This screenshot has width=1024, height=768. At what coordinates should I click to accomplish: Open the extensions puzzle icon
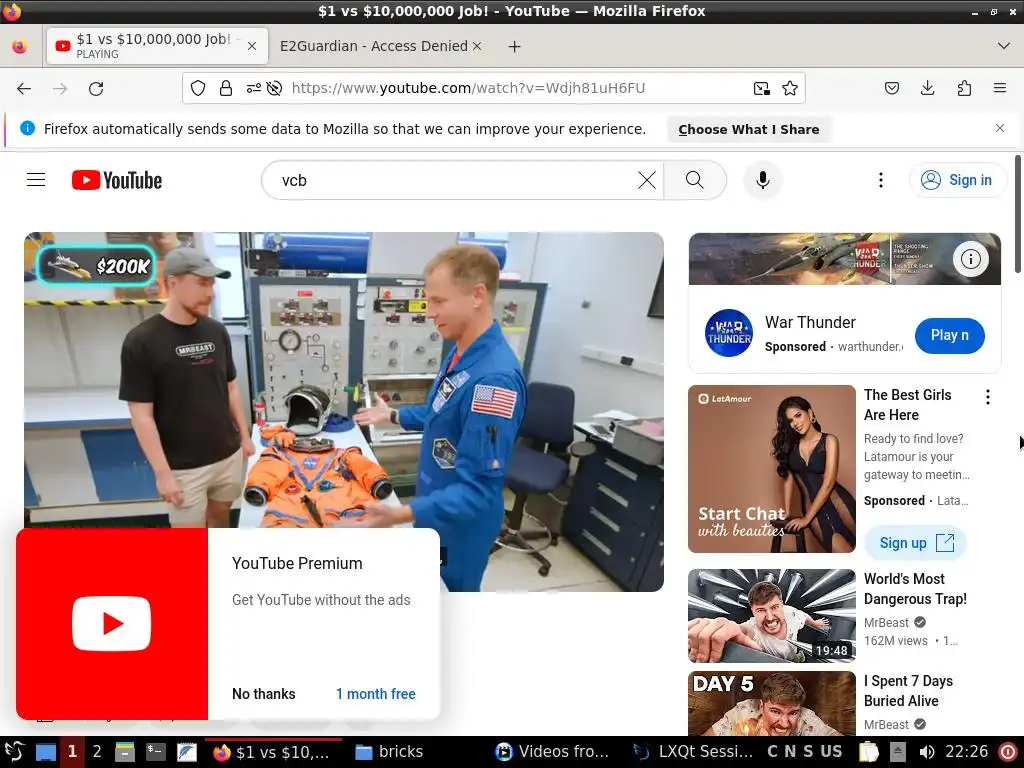(964, 88)
